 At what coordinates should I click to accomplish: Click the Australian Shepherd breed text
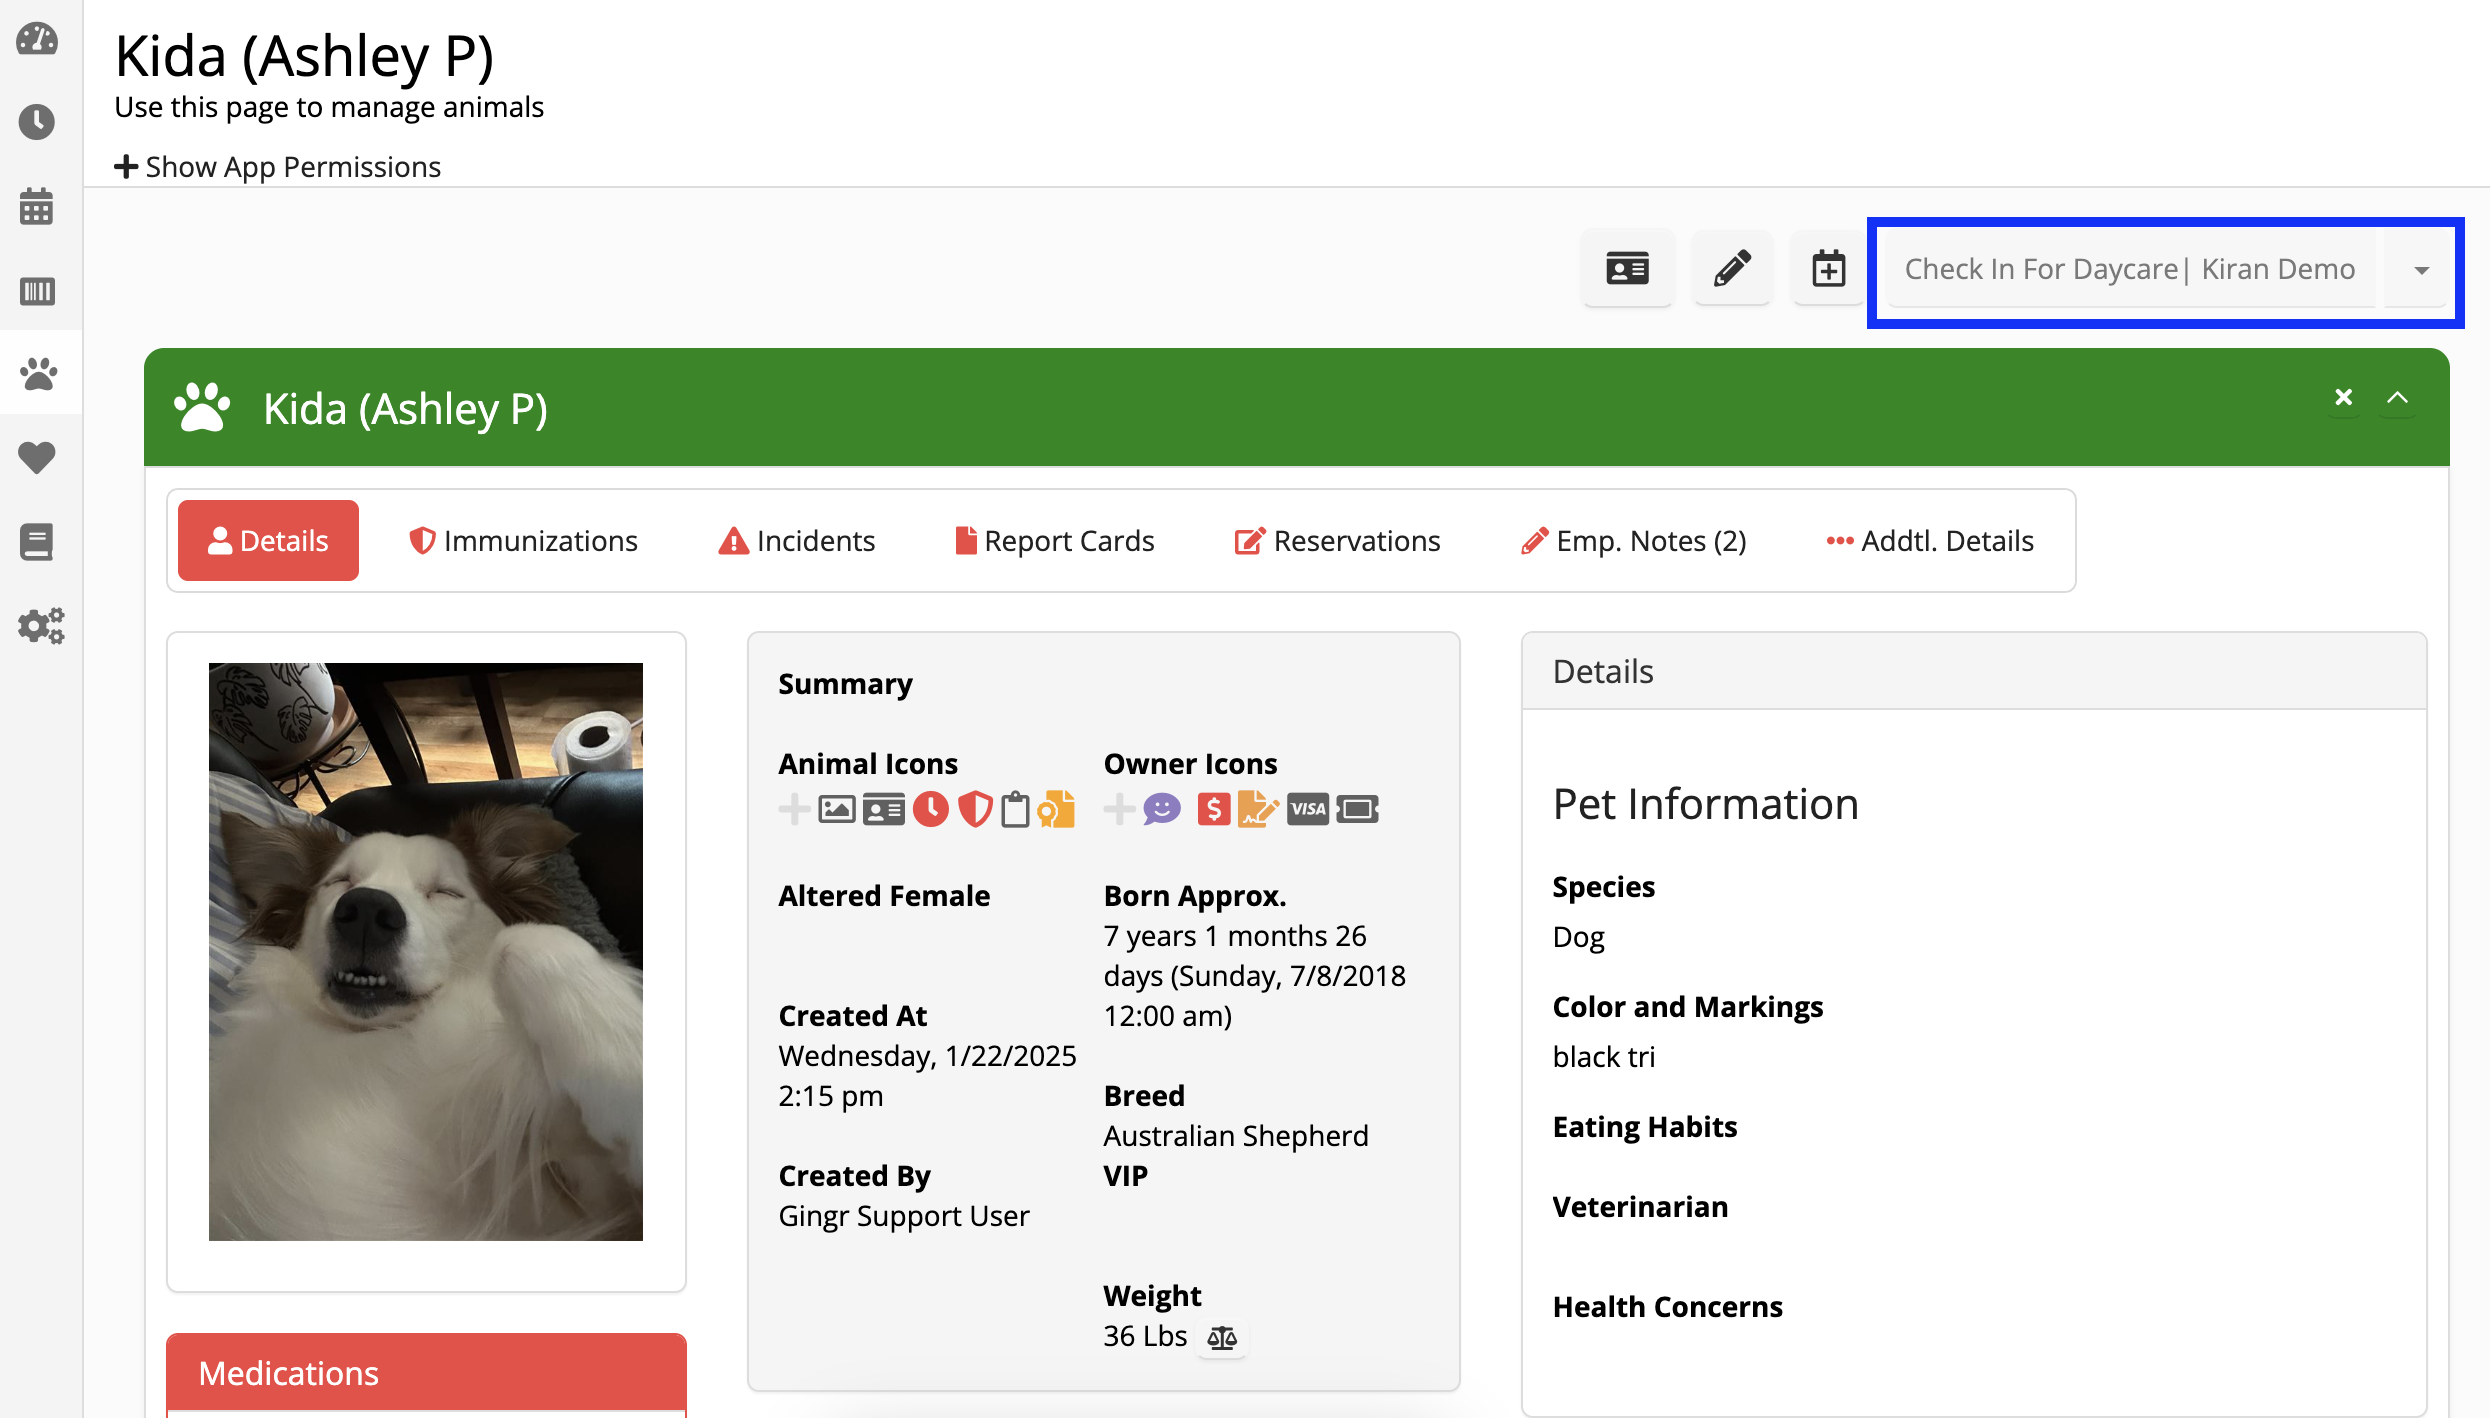1236,1136
